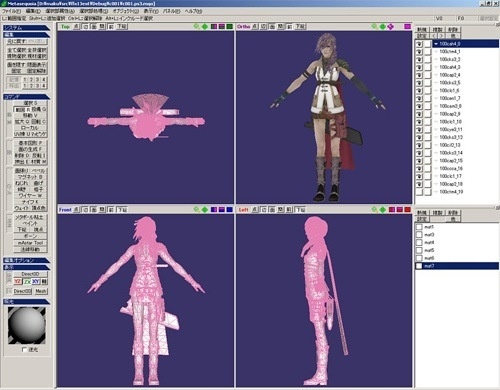The height and width of the screenshot is (390, 500).
Task: Click the tree arrow beside object 100ccca_16
Action: pos(436,168)
